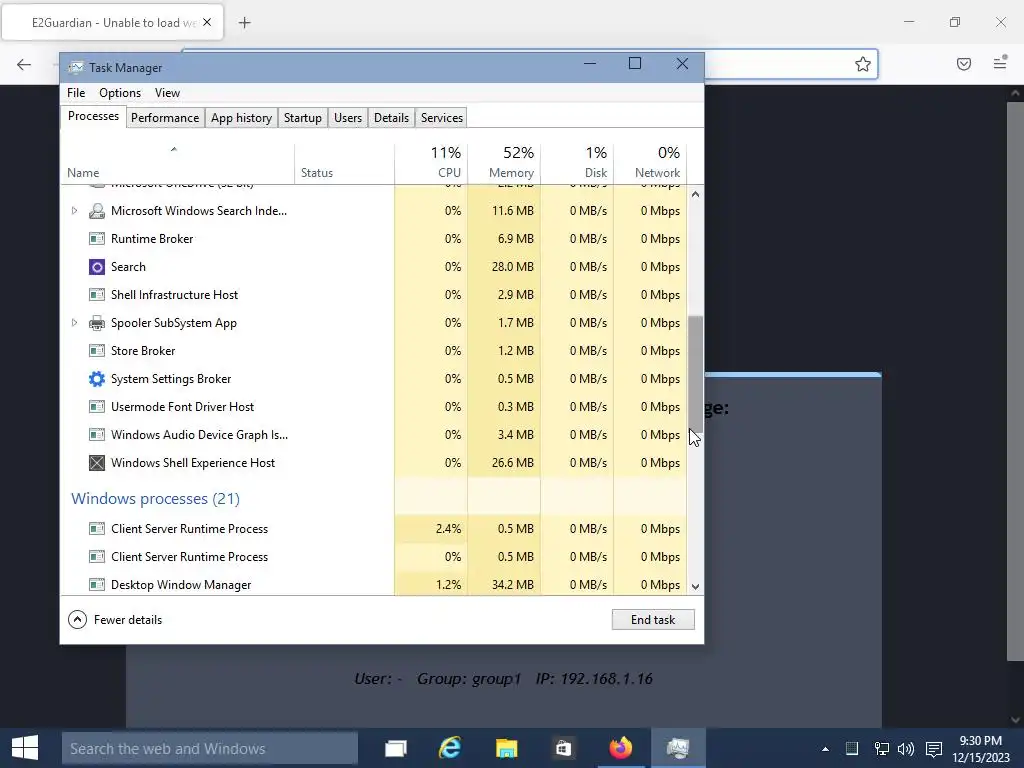Sort processes by Network column

(x=650, y=163)
